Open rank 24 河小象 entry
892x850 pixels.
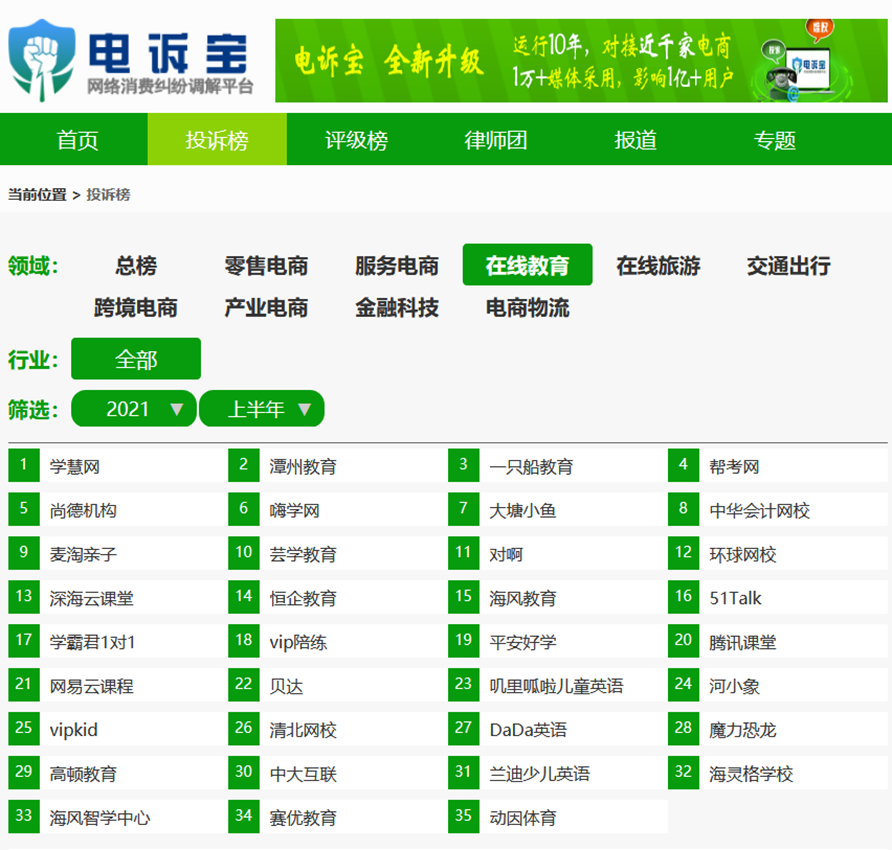point(778,684)
